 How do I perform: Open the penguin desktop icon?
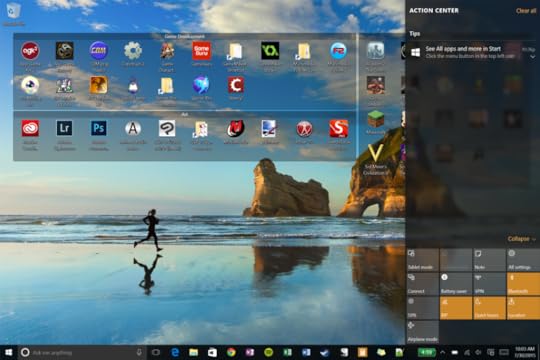coord(133,85)
